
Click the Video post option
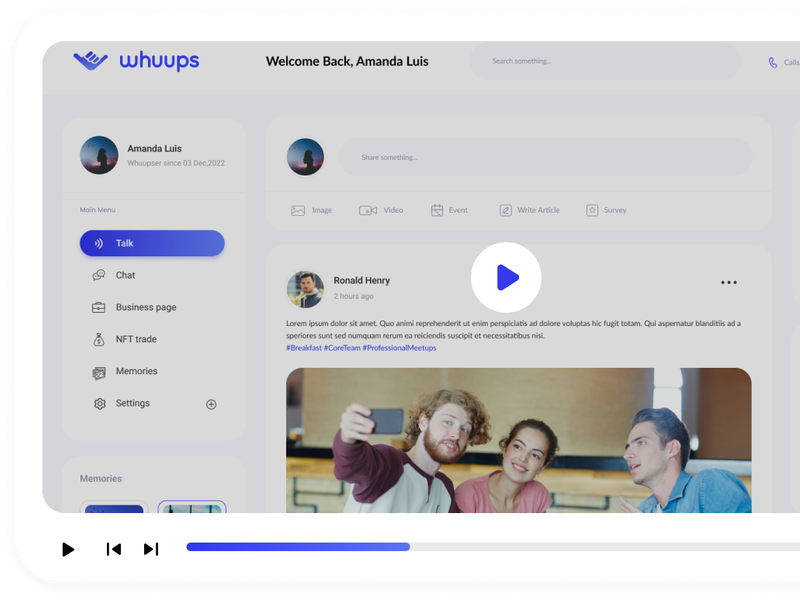pos(381,211)
